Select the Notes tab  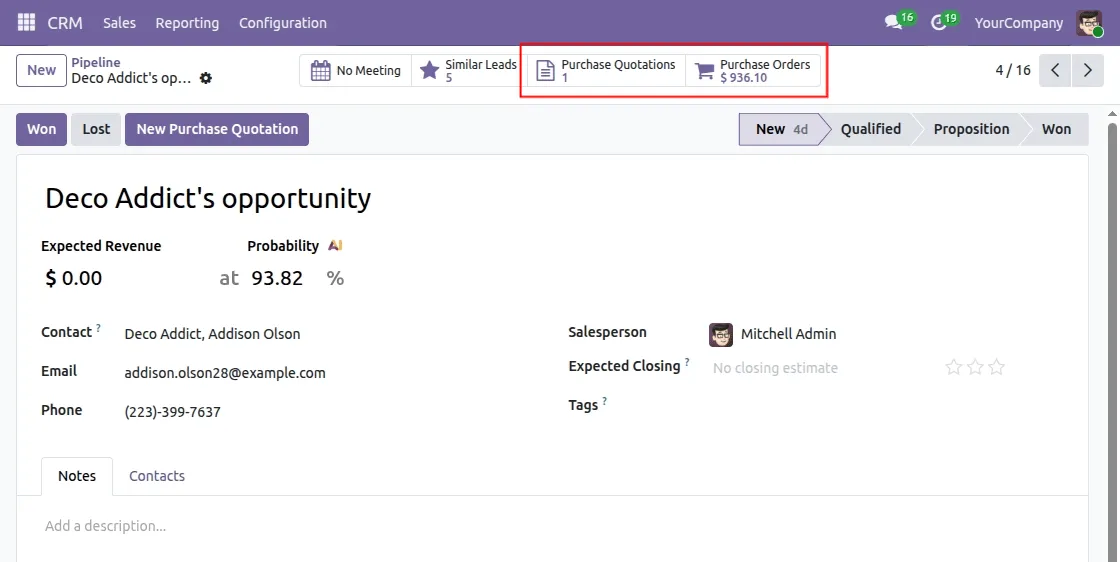pyautogui.click(x=77, y=476)
